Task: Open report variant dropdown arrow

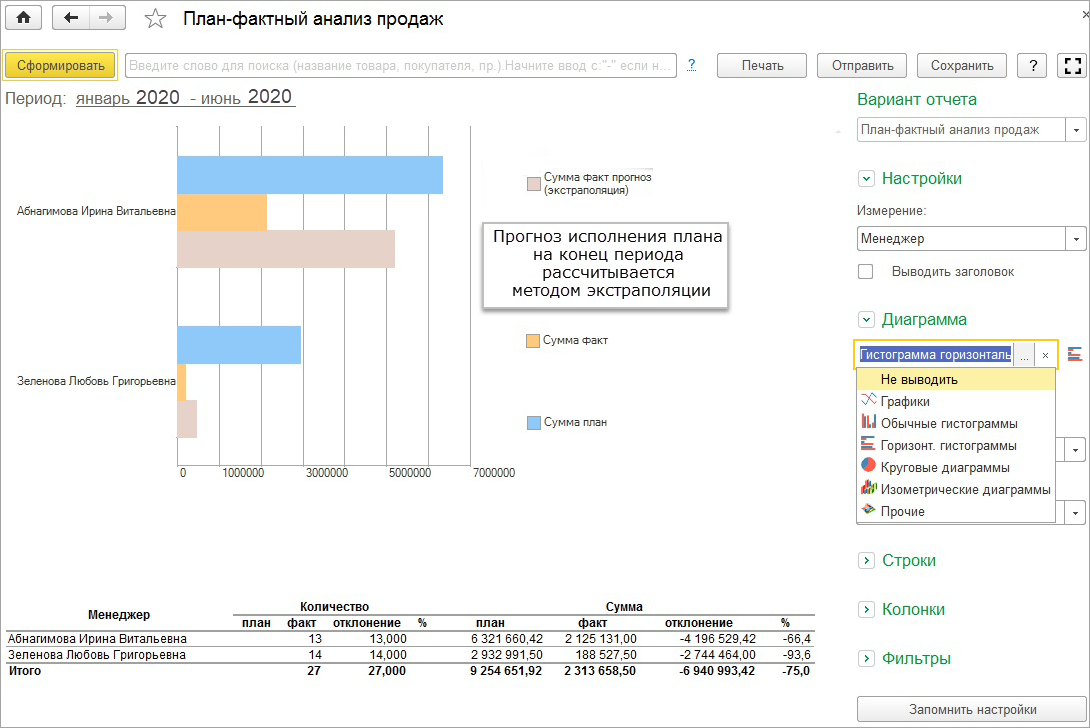Action: coord(1076,129)
